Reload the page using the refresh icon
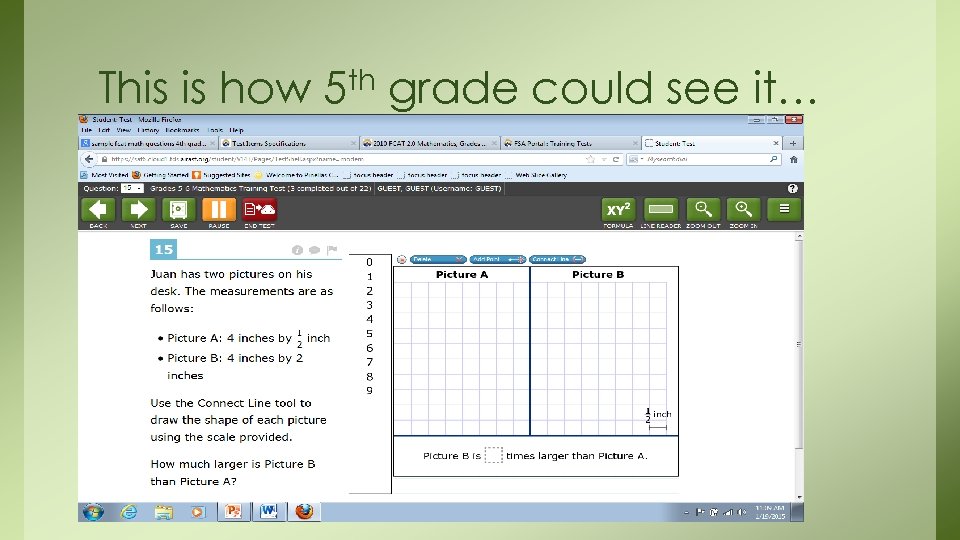Viewport: 960px width, 540px height. (x=616, y=159)
